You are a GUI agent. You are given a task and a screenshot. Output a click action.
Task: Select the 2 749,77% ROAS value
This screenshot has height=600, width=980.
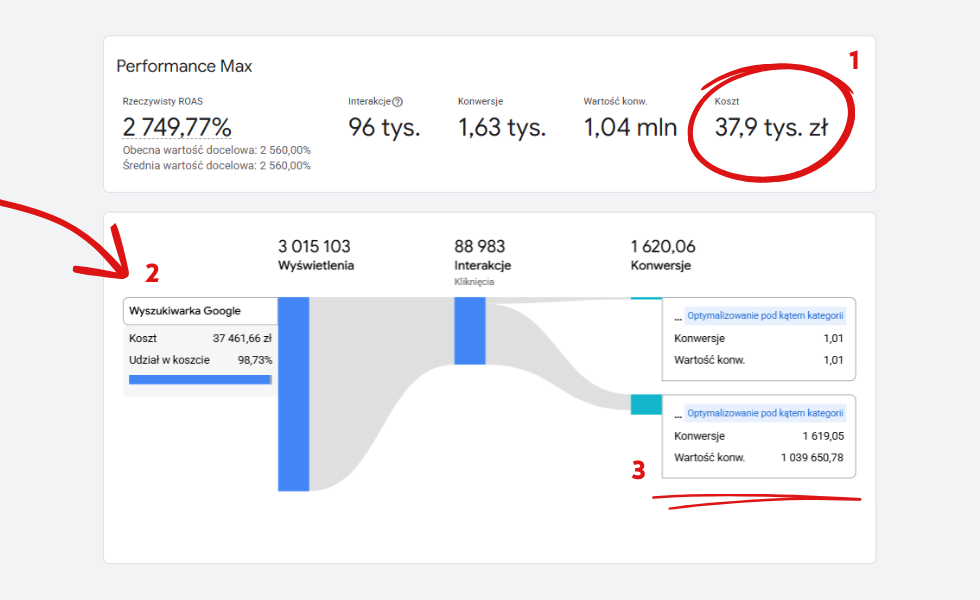pyautogui.click(x=177, y=128)
